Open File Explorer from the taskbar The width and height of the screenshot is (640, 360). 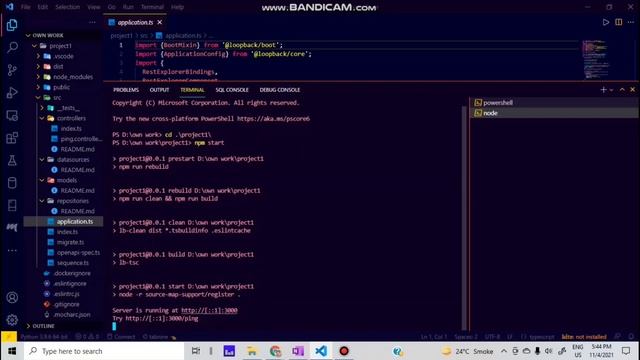click(252, 351)
